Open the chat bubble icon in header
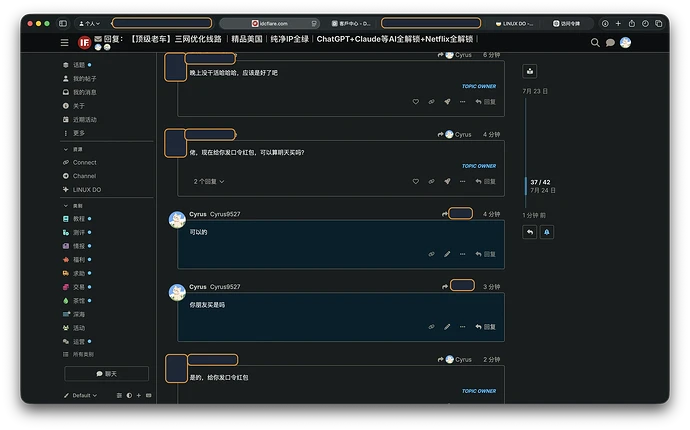690x430 pixels. (x=610, y=43)
